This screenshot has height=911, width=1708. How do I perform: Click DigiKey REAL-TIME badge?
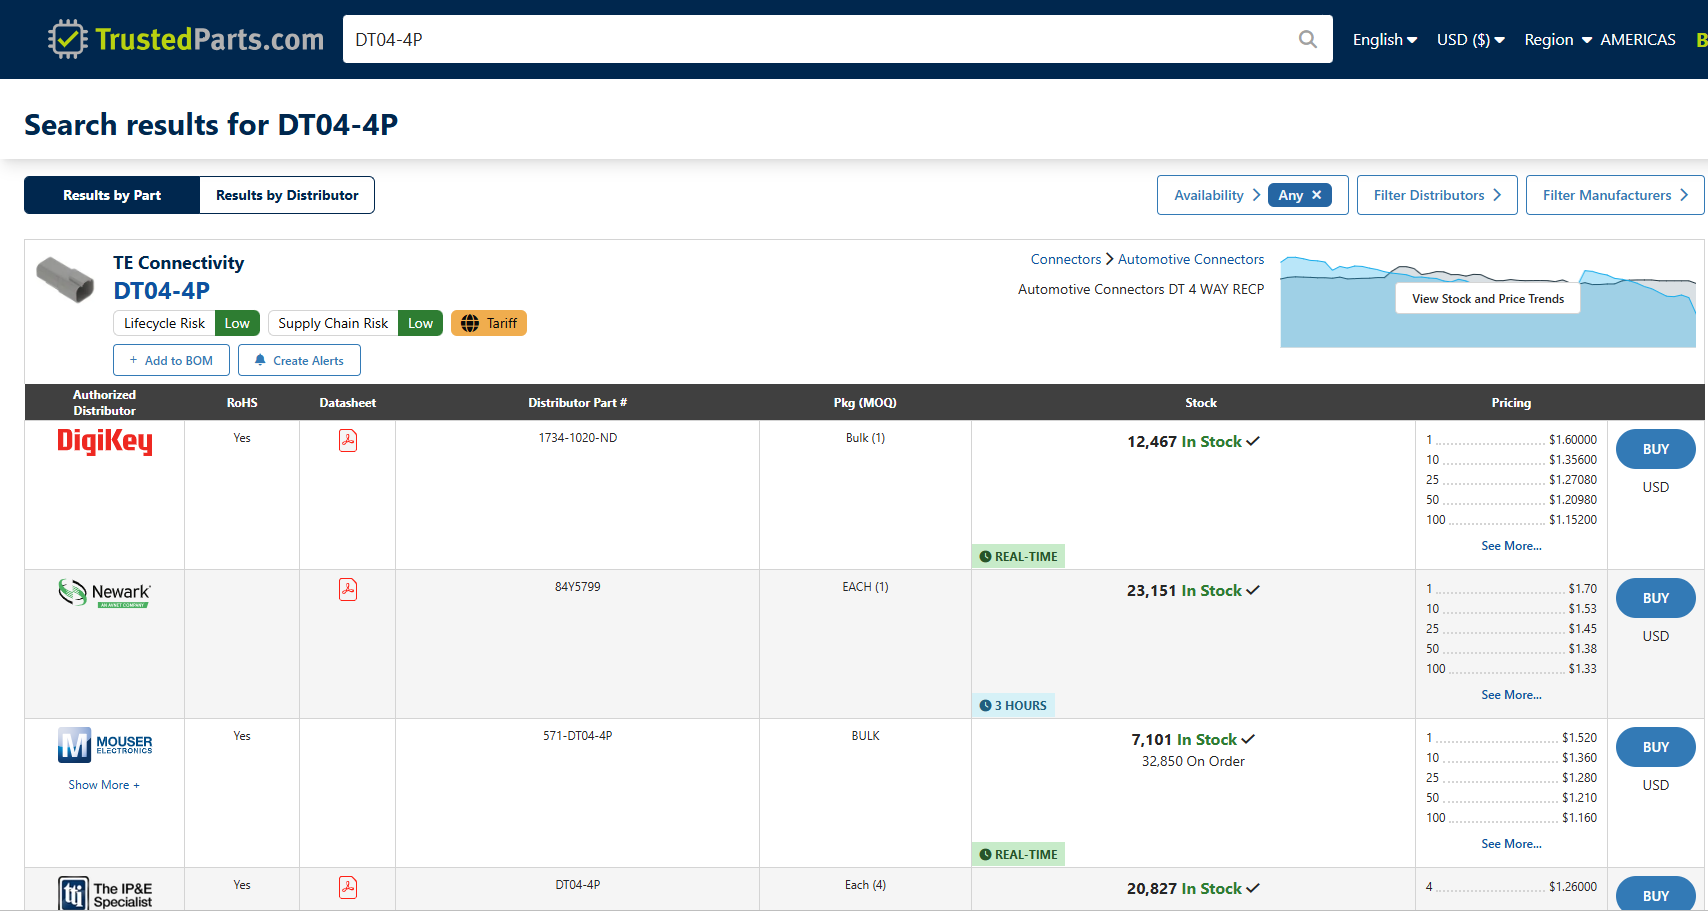[1018, 556]
